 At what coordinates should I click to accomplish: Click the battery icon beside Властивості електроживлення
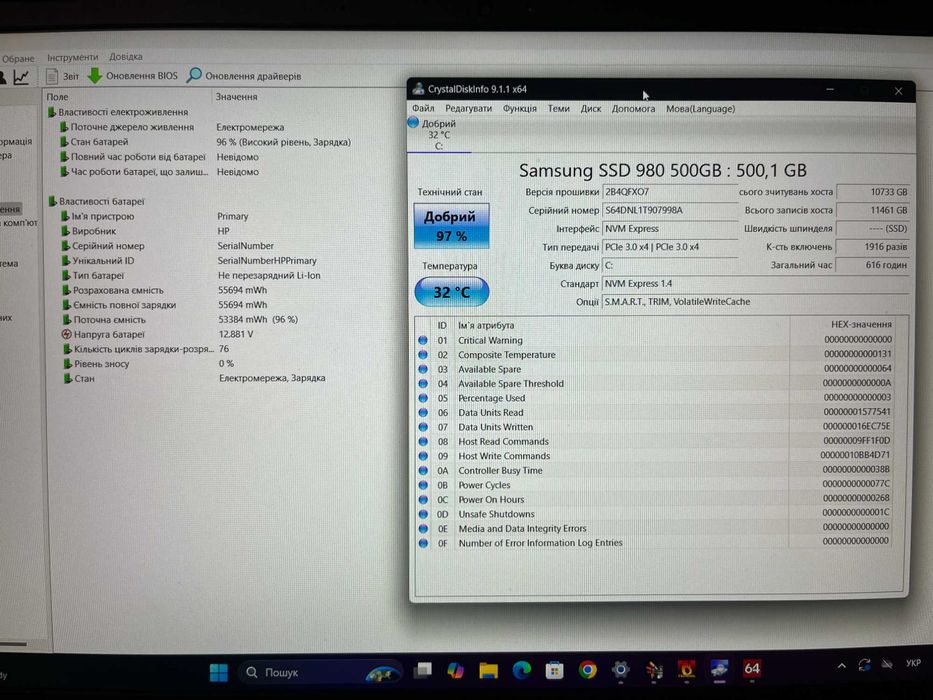(x=52, y=112)
